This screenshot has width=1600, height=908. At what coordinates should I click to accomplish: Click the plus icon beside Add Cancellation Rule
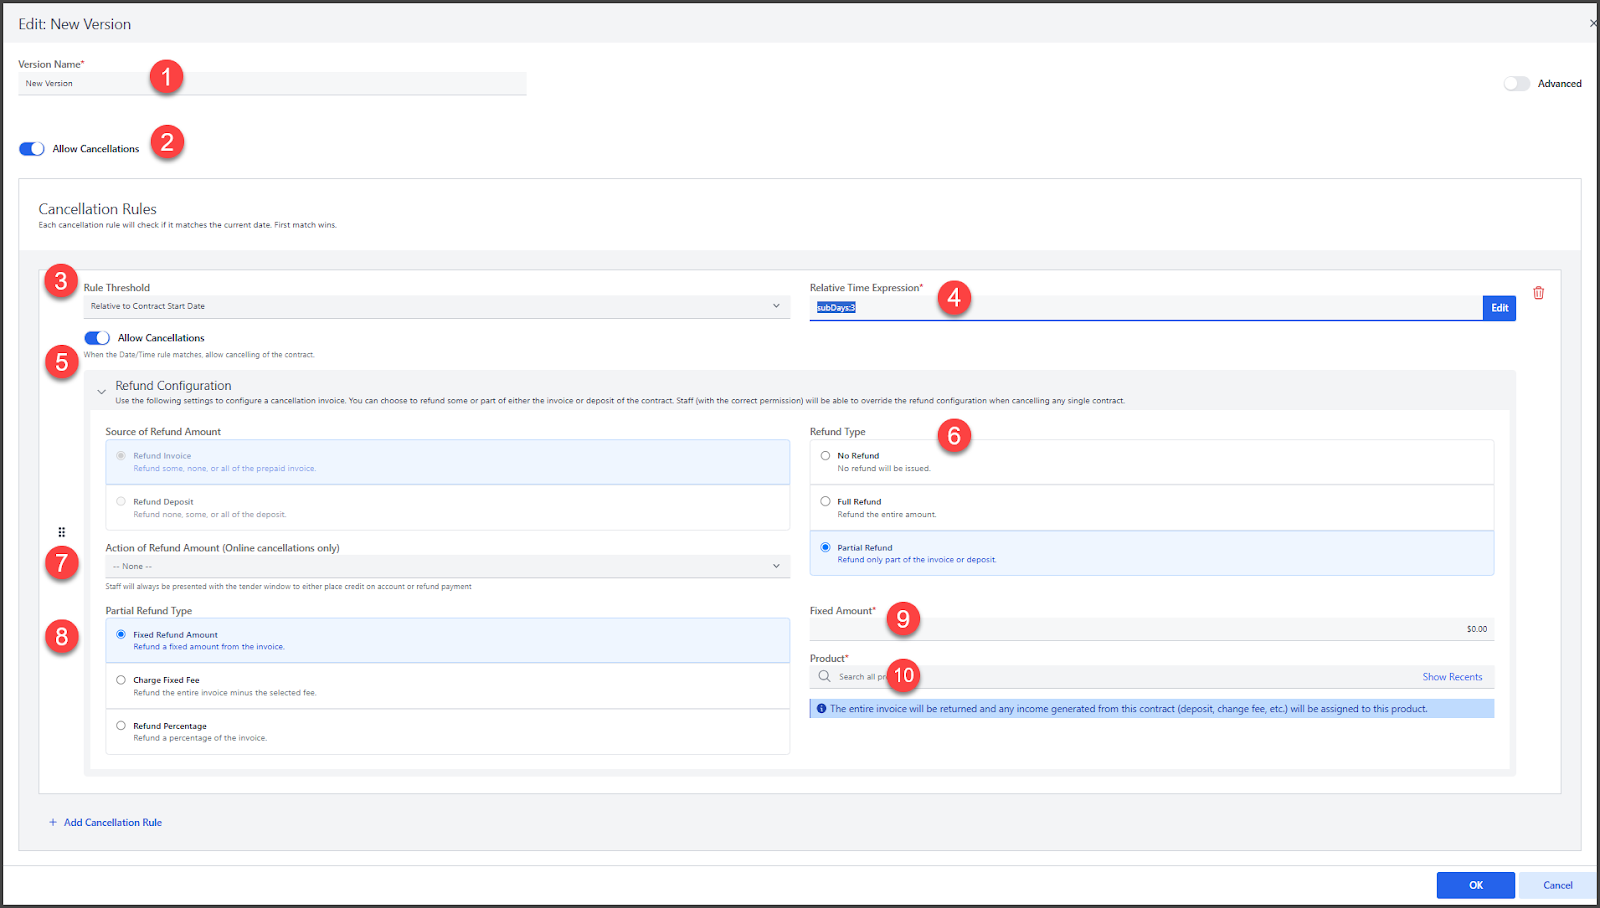tap(53, 823)
